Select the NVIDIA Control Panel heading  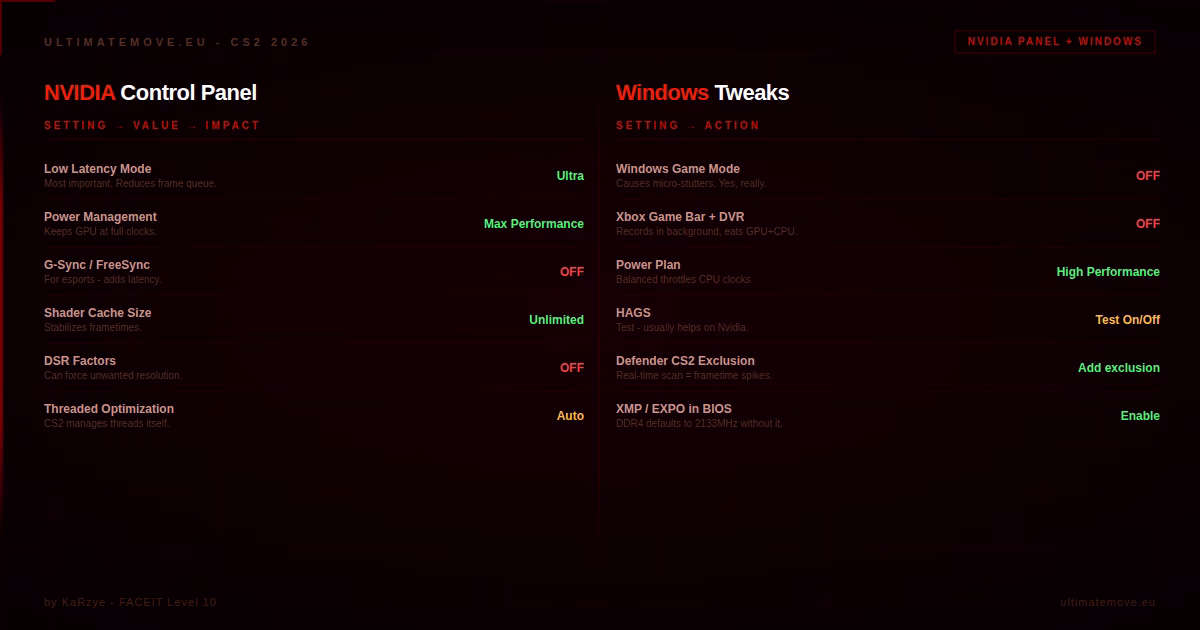(150, 93)
